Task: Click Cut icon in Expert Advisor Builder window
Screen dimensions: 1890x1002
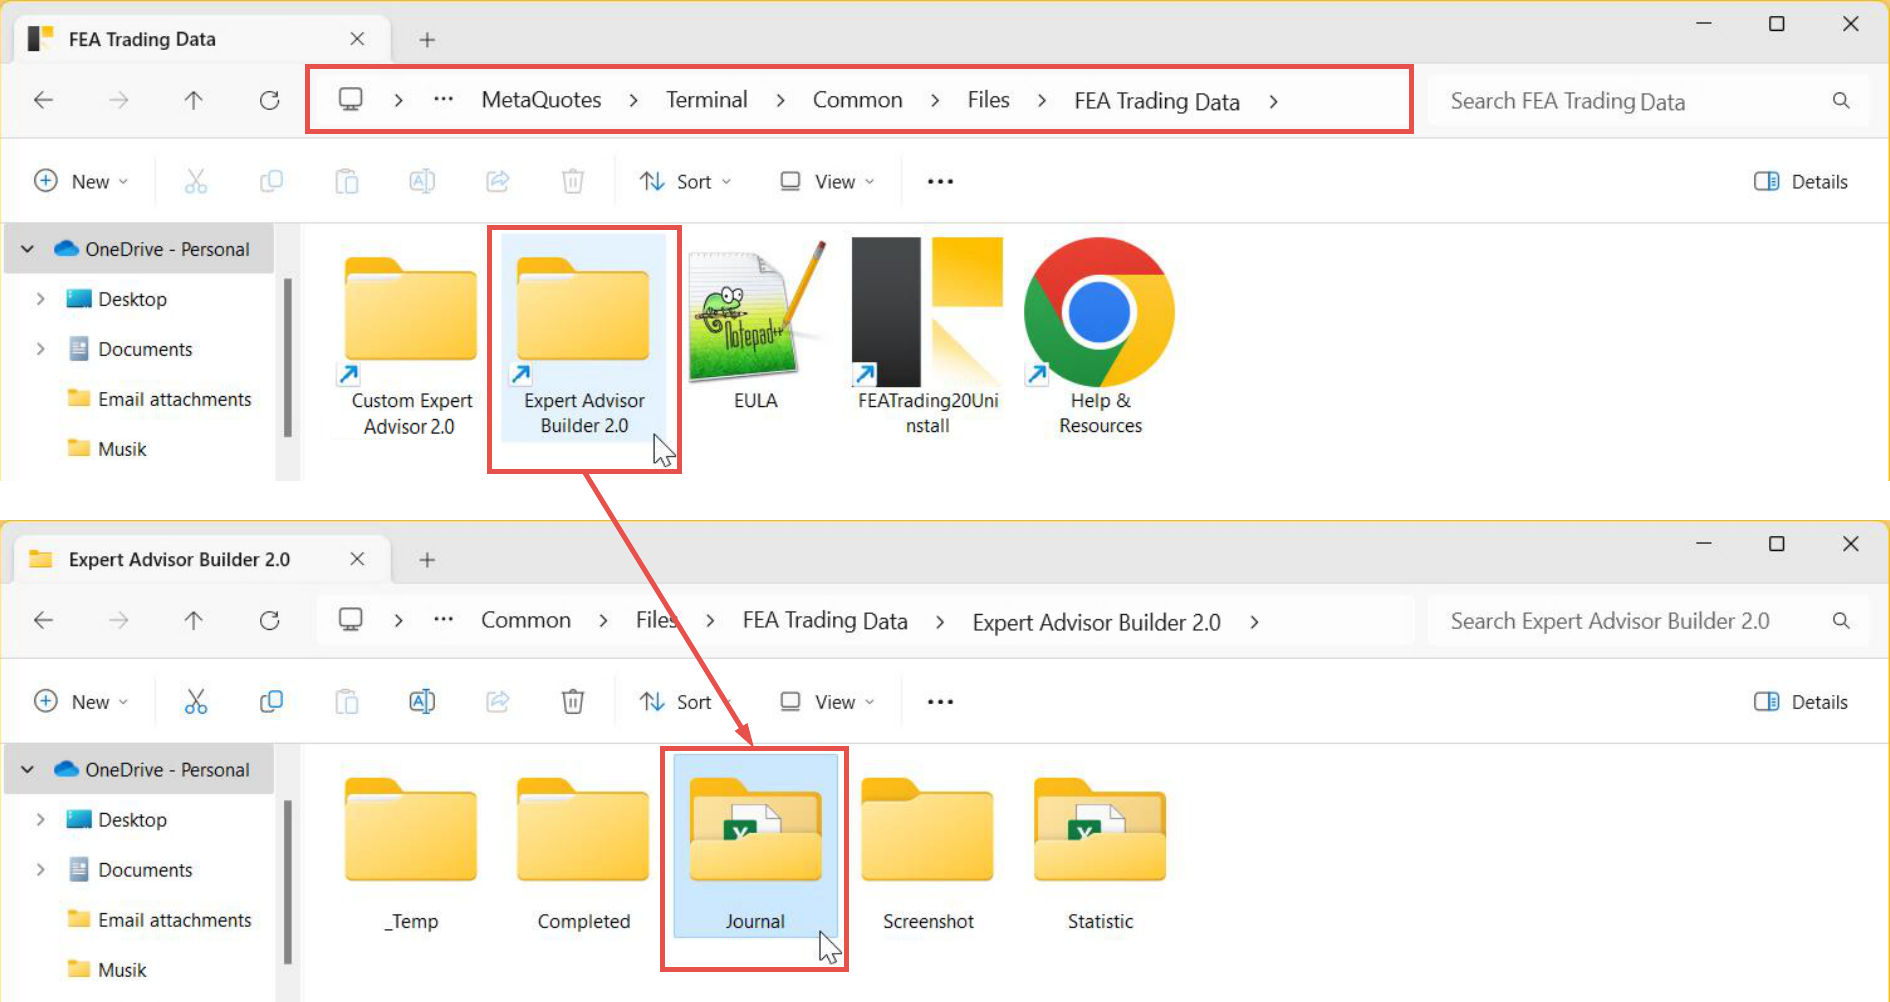Action: click(x=196, y=702)
